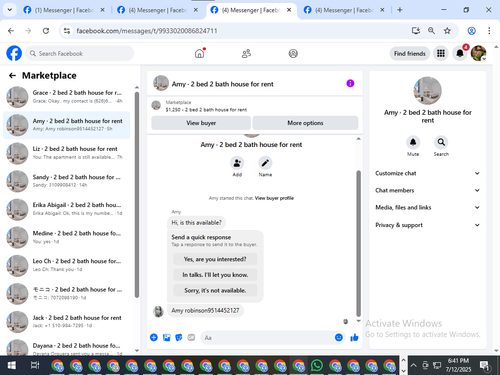This screenshot has width=500, height=375.
Task: Open Sandy conversation in chat list
Action: tap(67, 181)
